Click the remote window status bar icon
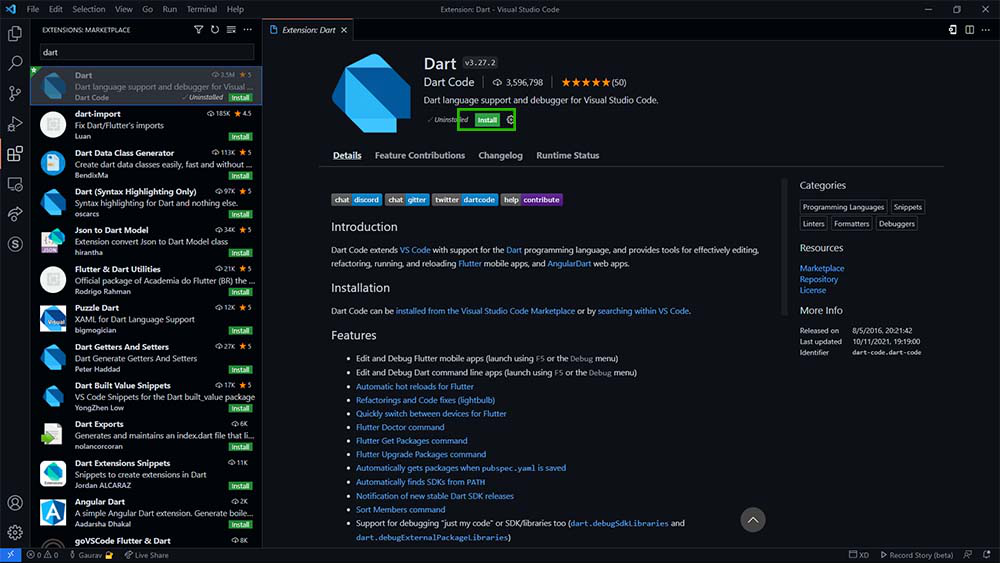The height and width of the screenshot is (563, 1000). point(10,555)
